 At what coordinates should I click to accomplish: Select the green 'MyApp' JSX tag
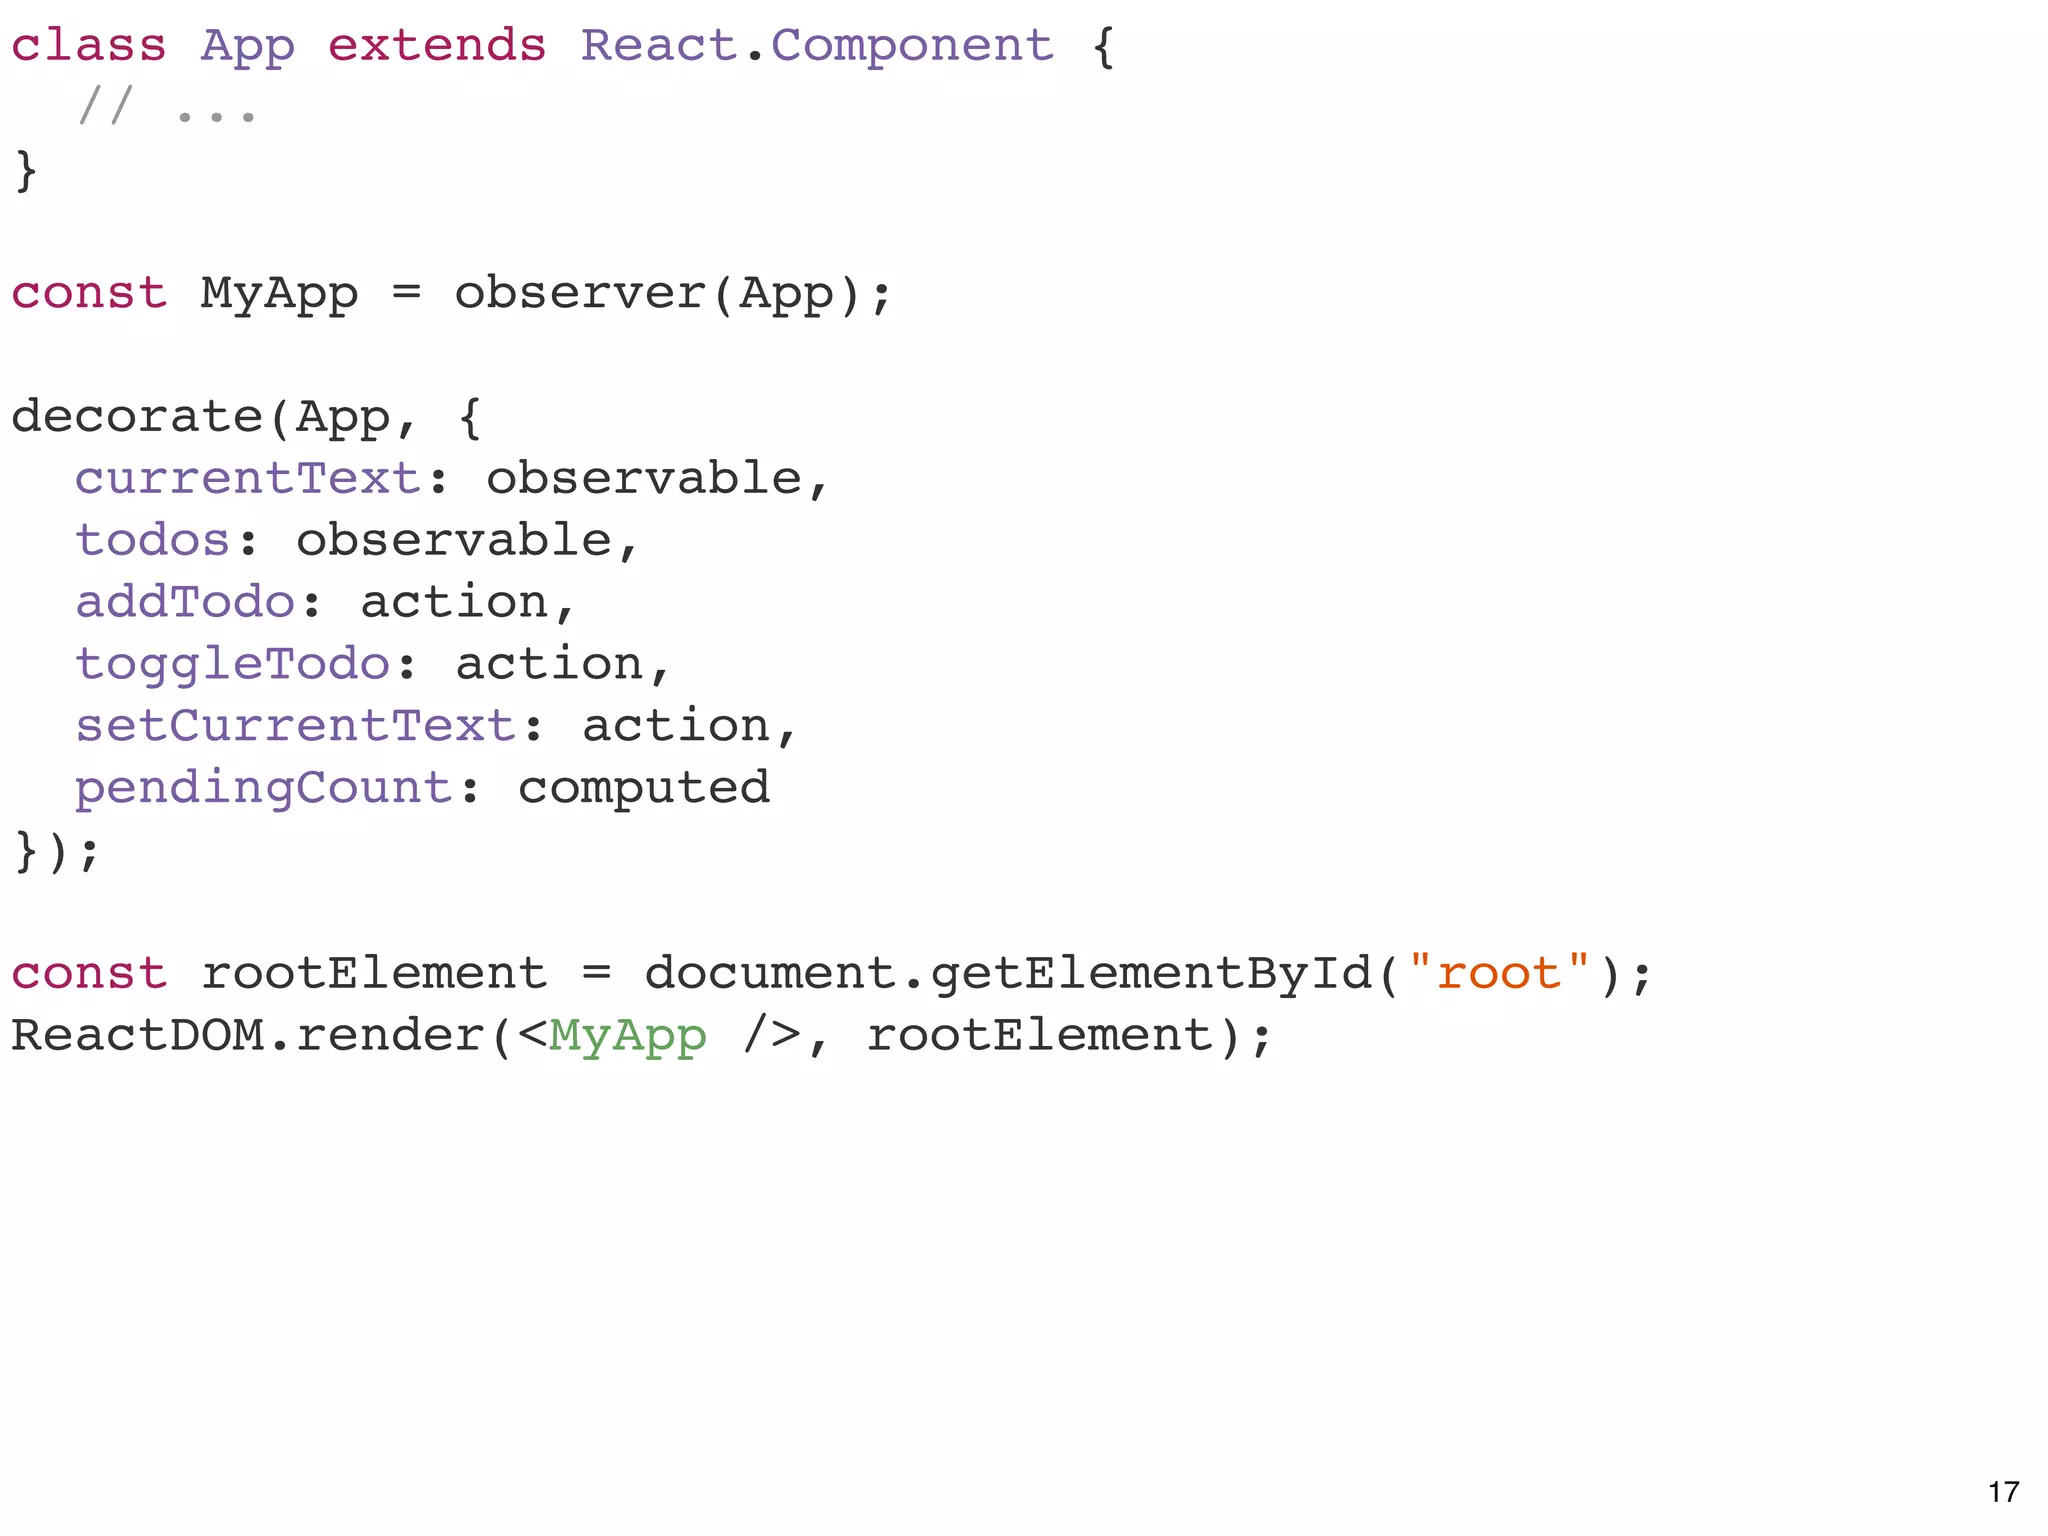pos(628,1037)
